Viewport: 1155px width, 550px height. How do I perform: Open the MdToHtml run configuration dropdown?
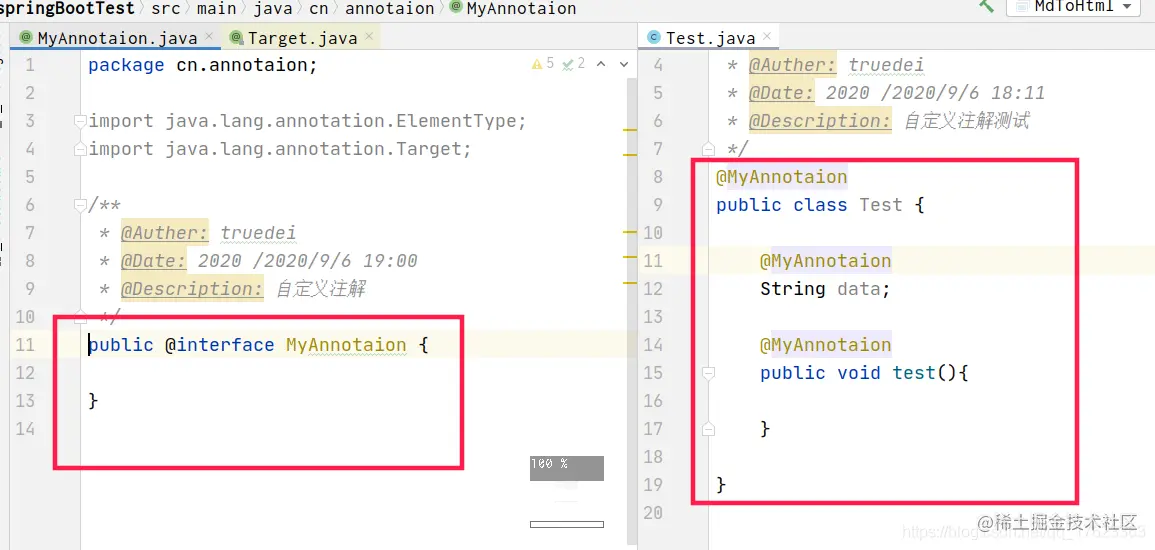[x=1074, y=7]
